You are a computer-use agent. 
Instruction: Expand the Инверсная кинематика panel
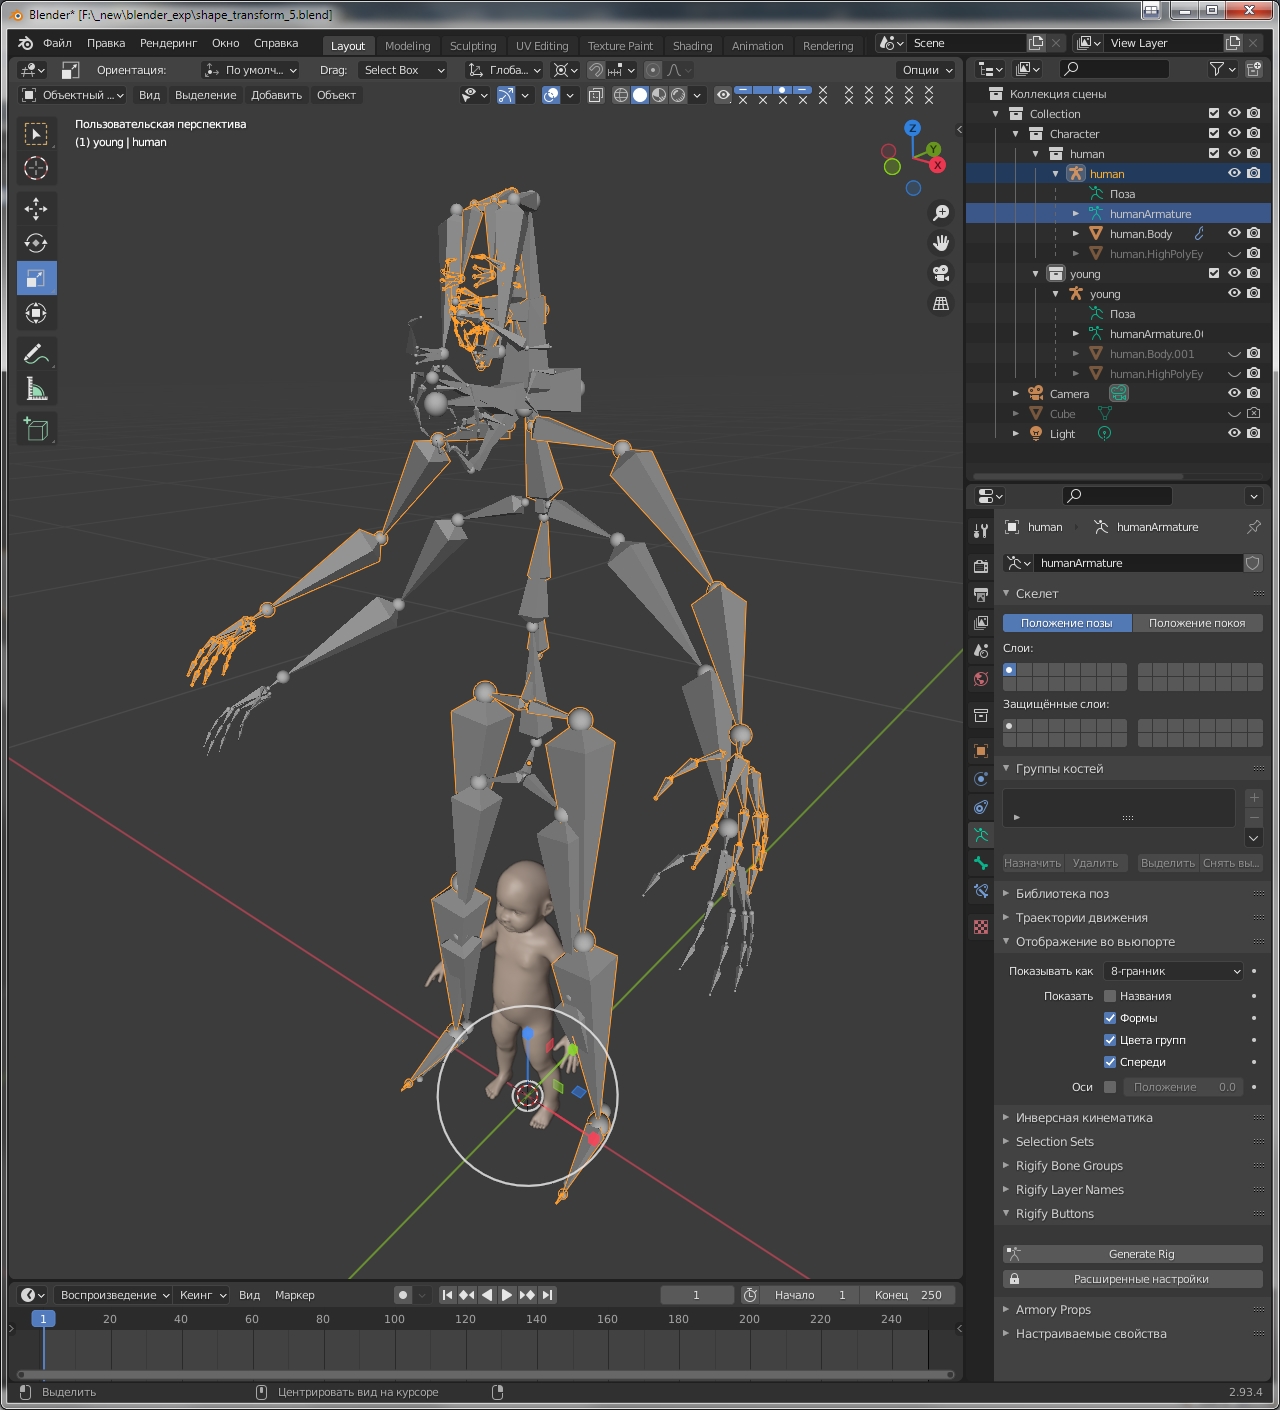1084,1118
